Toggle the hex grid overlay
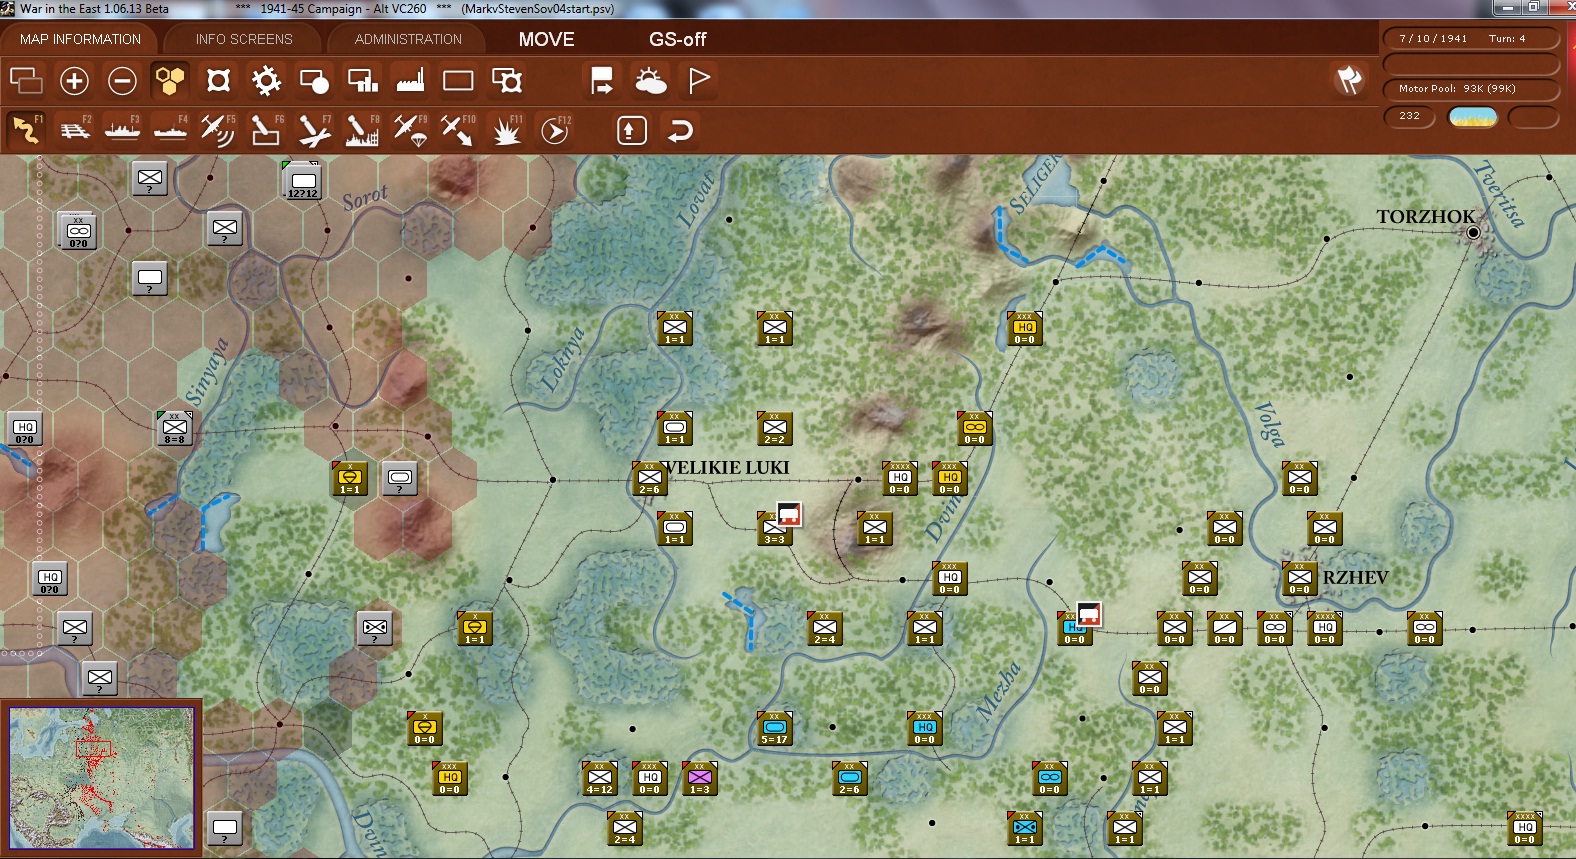 pyautogui.click(x=170, y=80)
